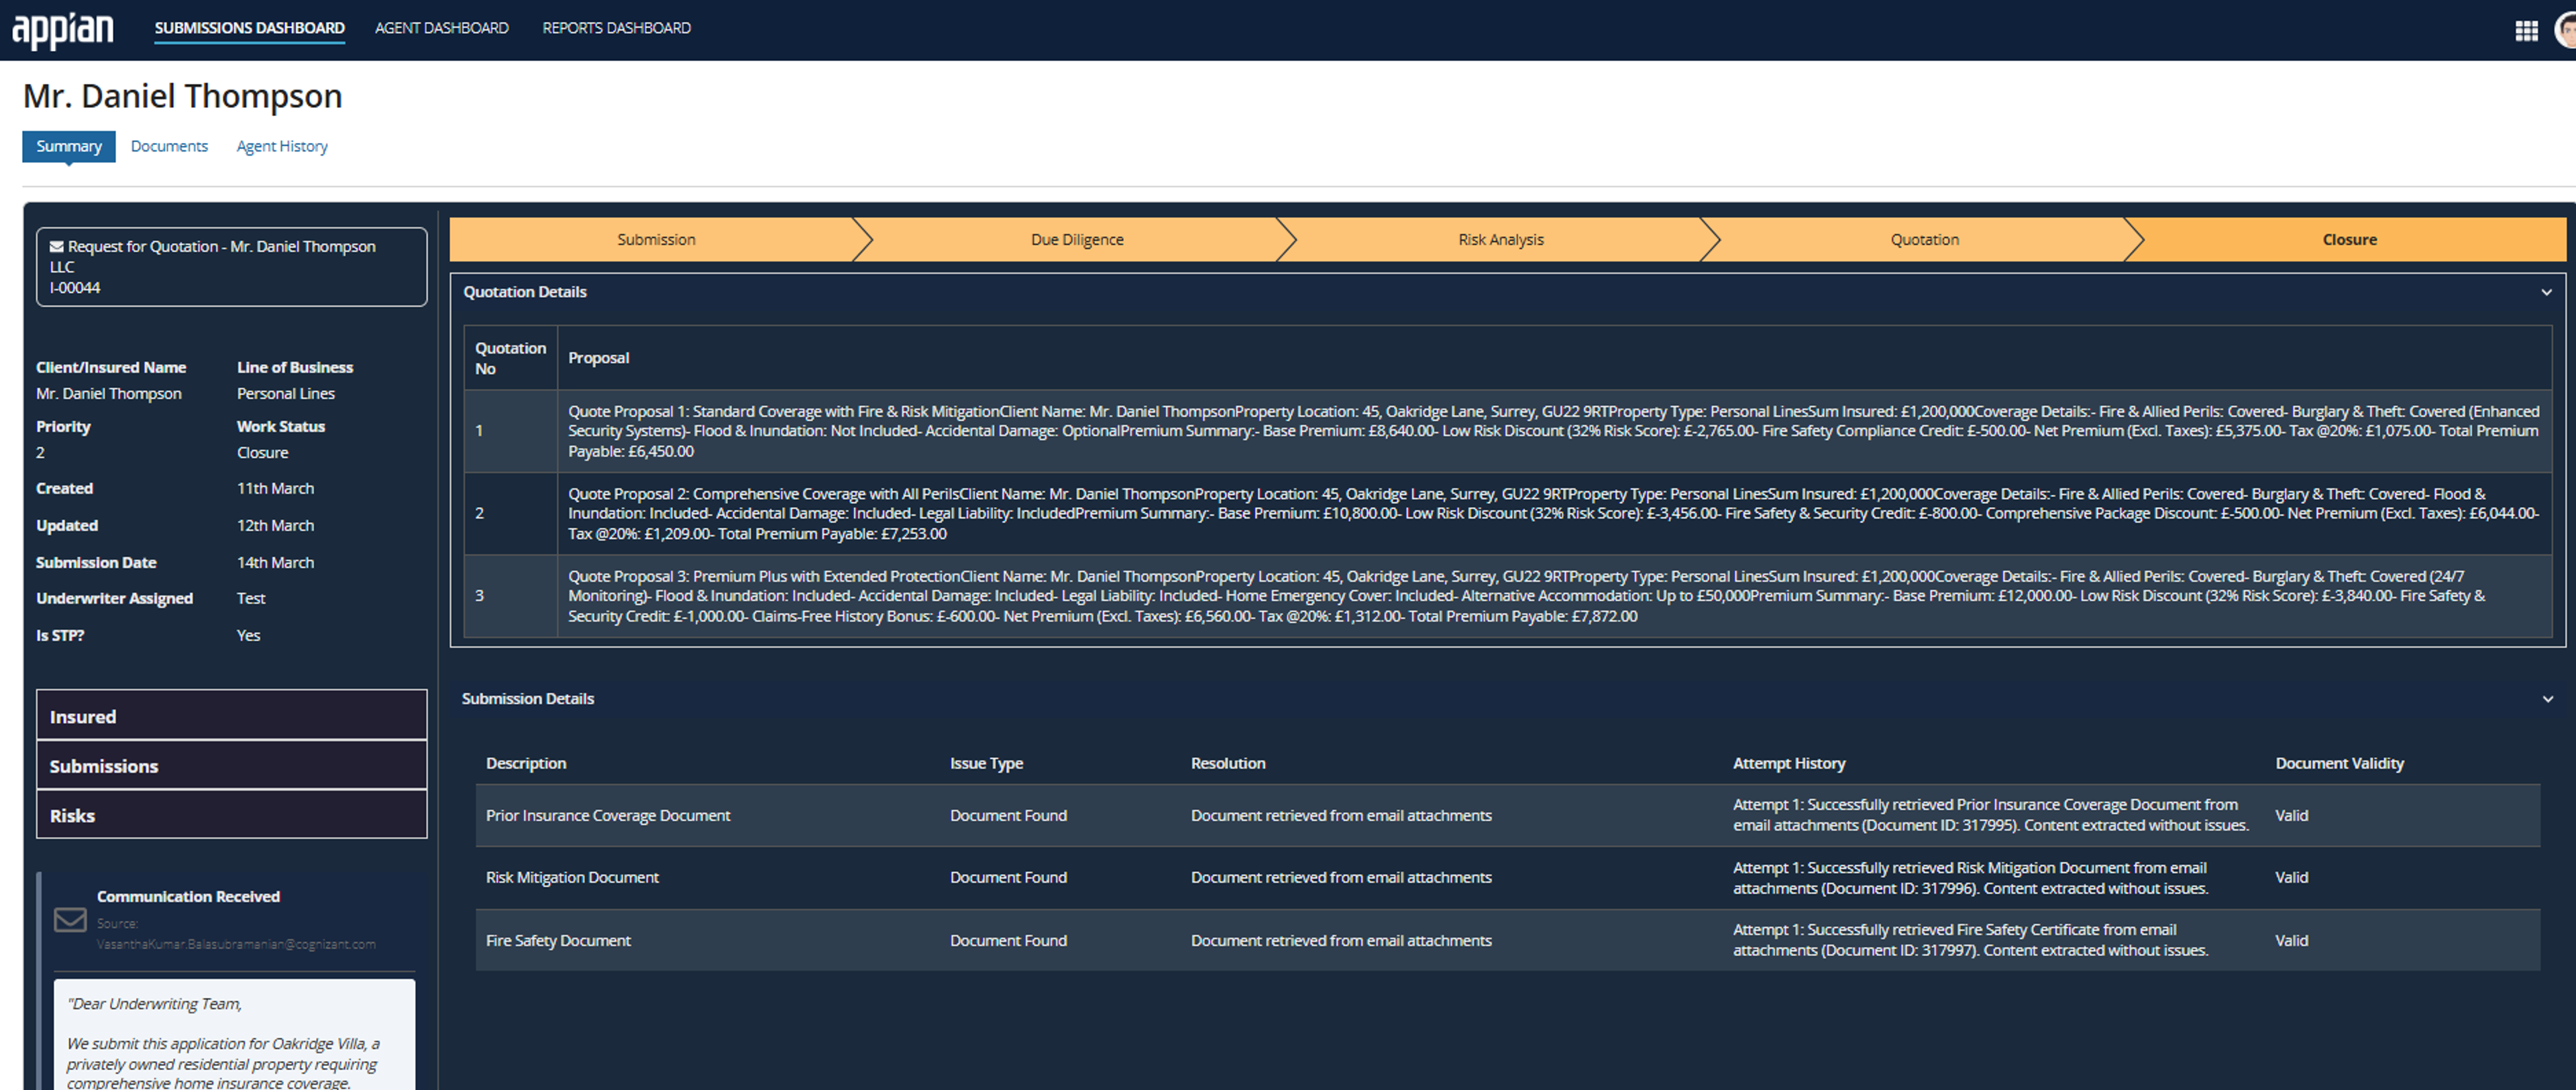Viewport: 2576px width, 1090px height.
Task: Click Underwriter Assigned value Test
Action: pyautogui.click(x=251, y=599)
